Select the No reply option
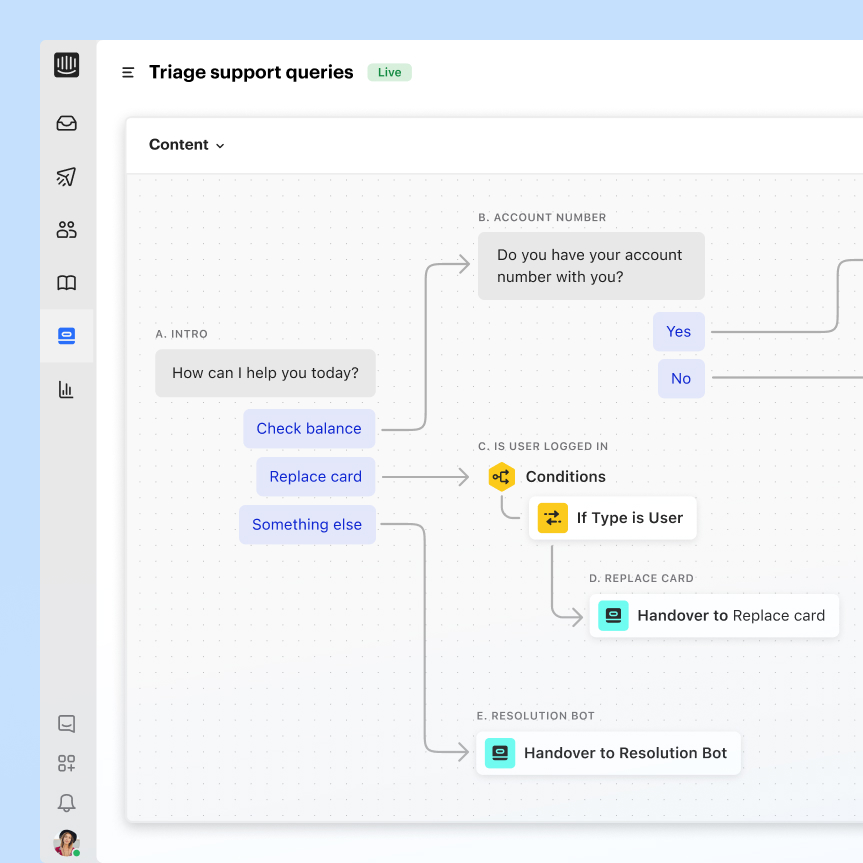 tap(680, 378)
